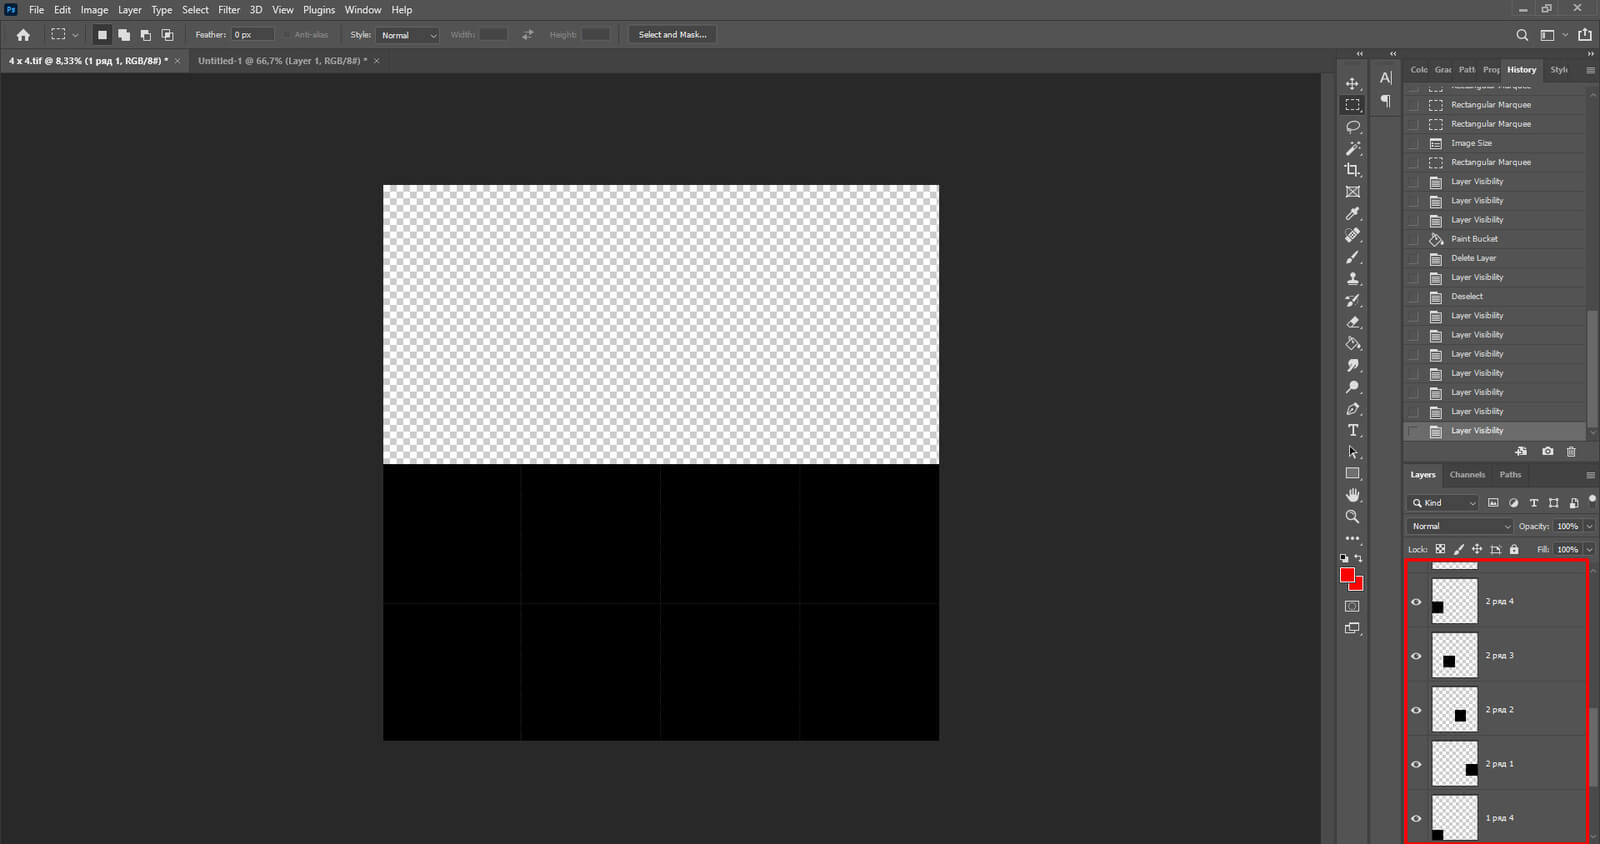Open the Filter menu
Image resolution: width=1600 pixels, height=844 pixels.
tap(229, 10)
